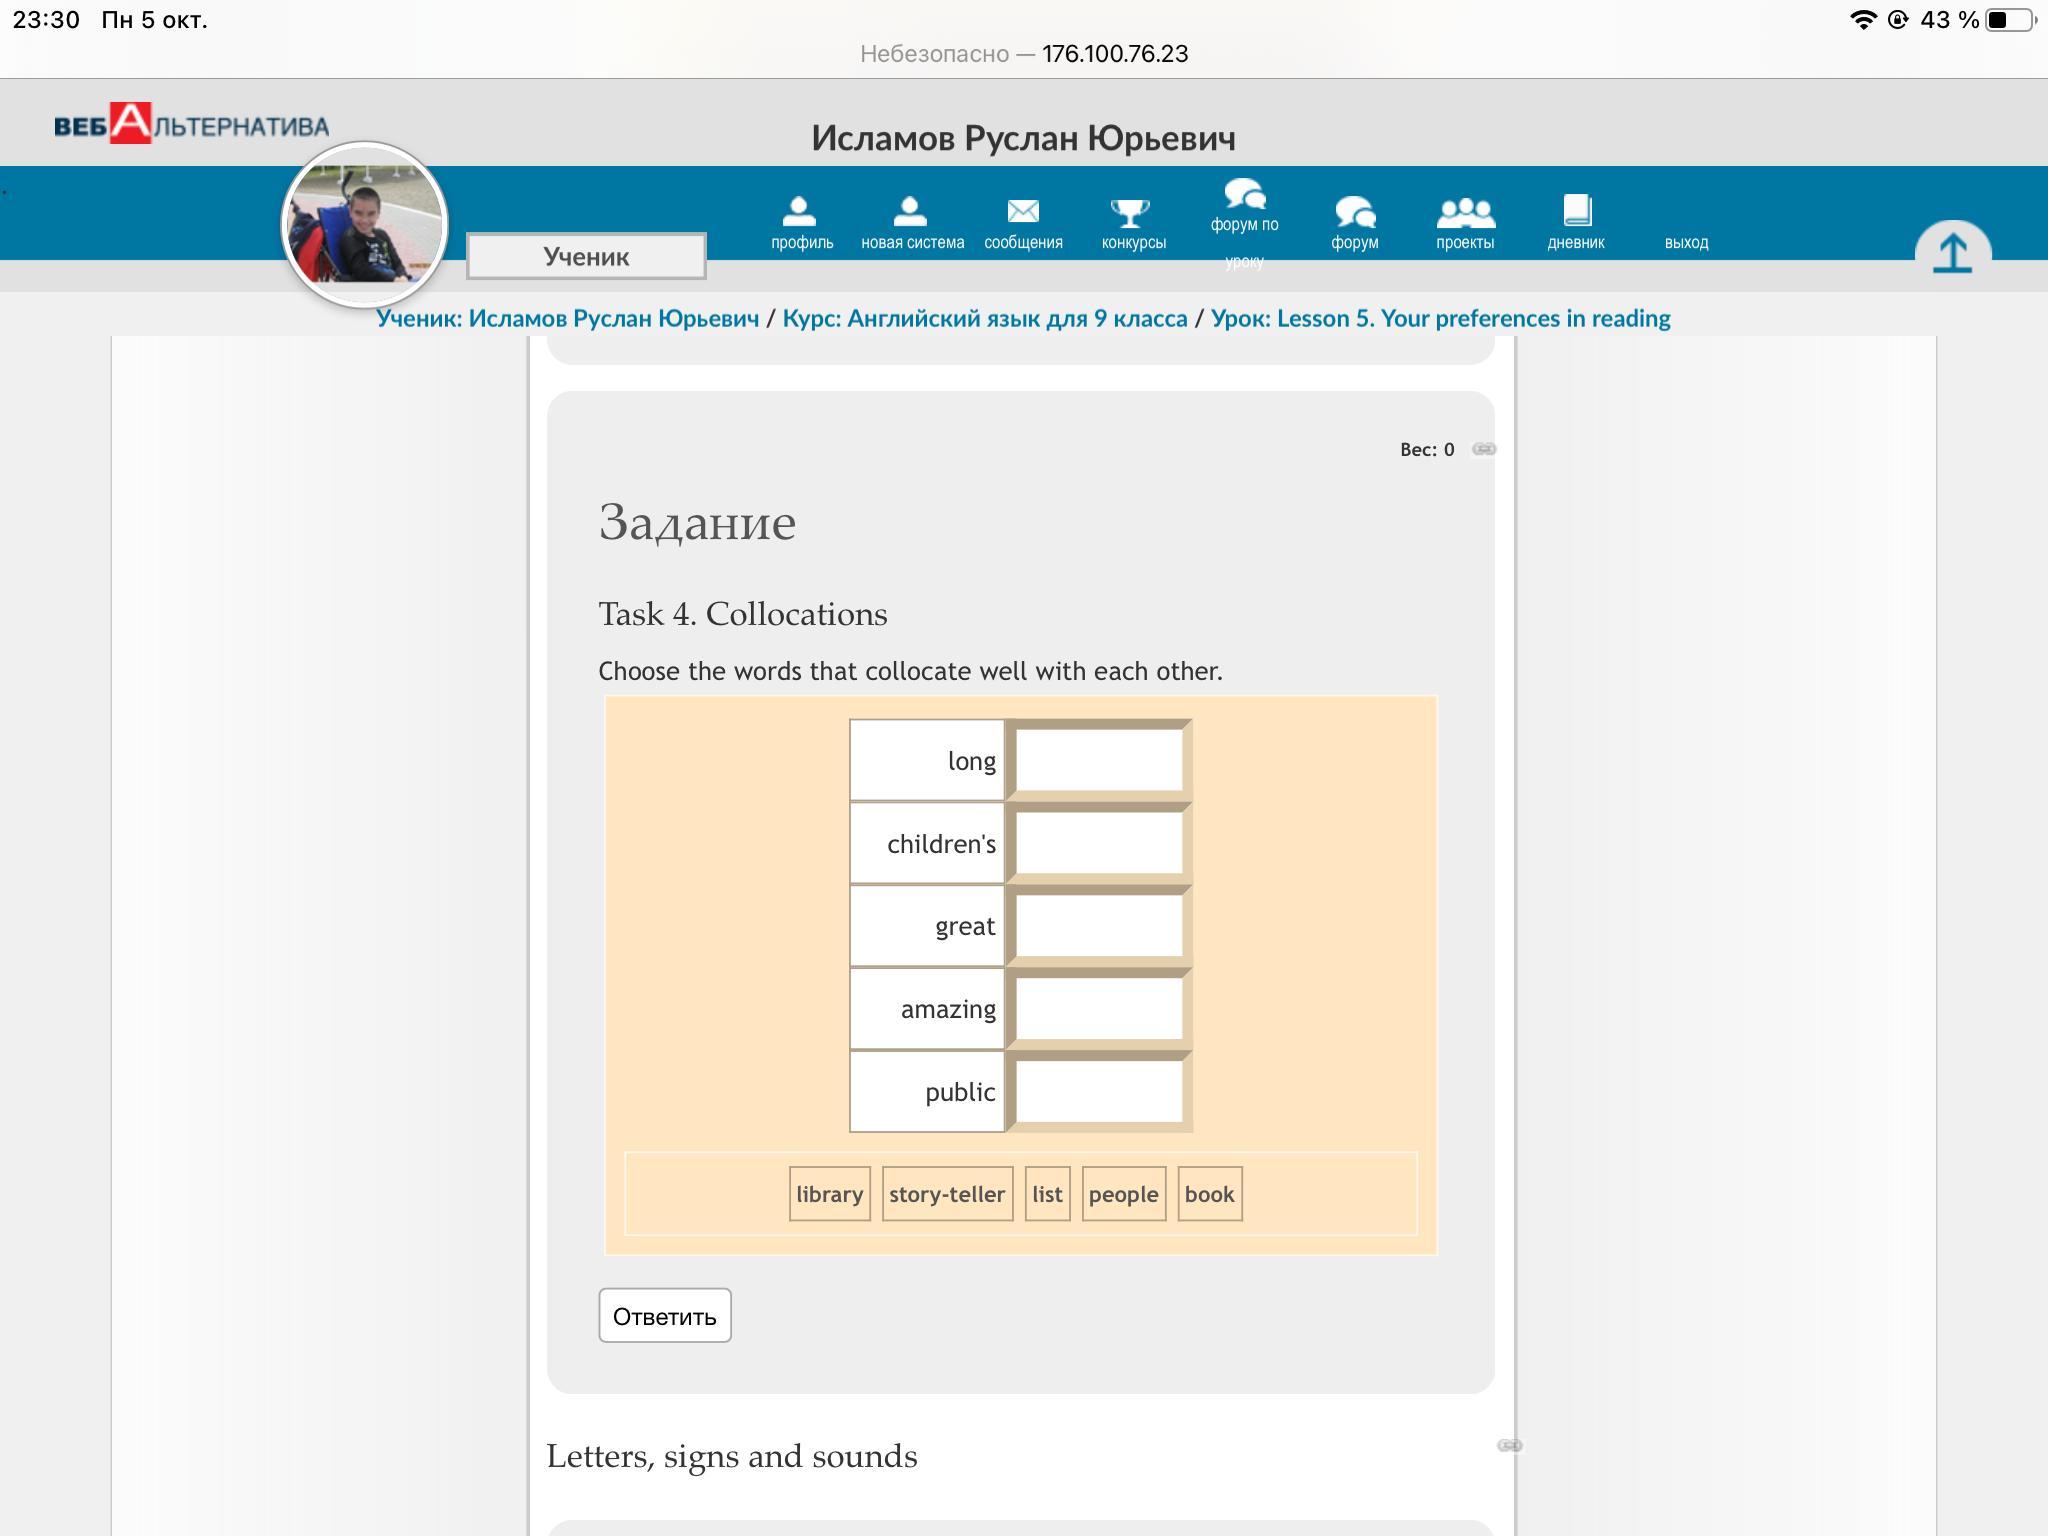Open the профиль icon in navigation

(x=801, y=212)
